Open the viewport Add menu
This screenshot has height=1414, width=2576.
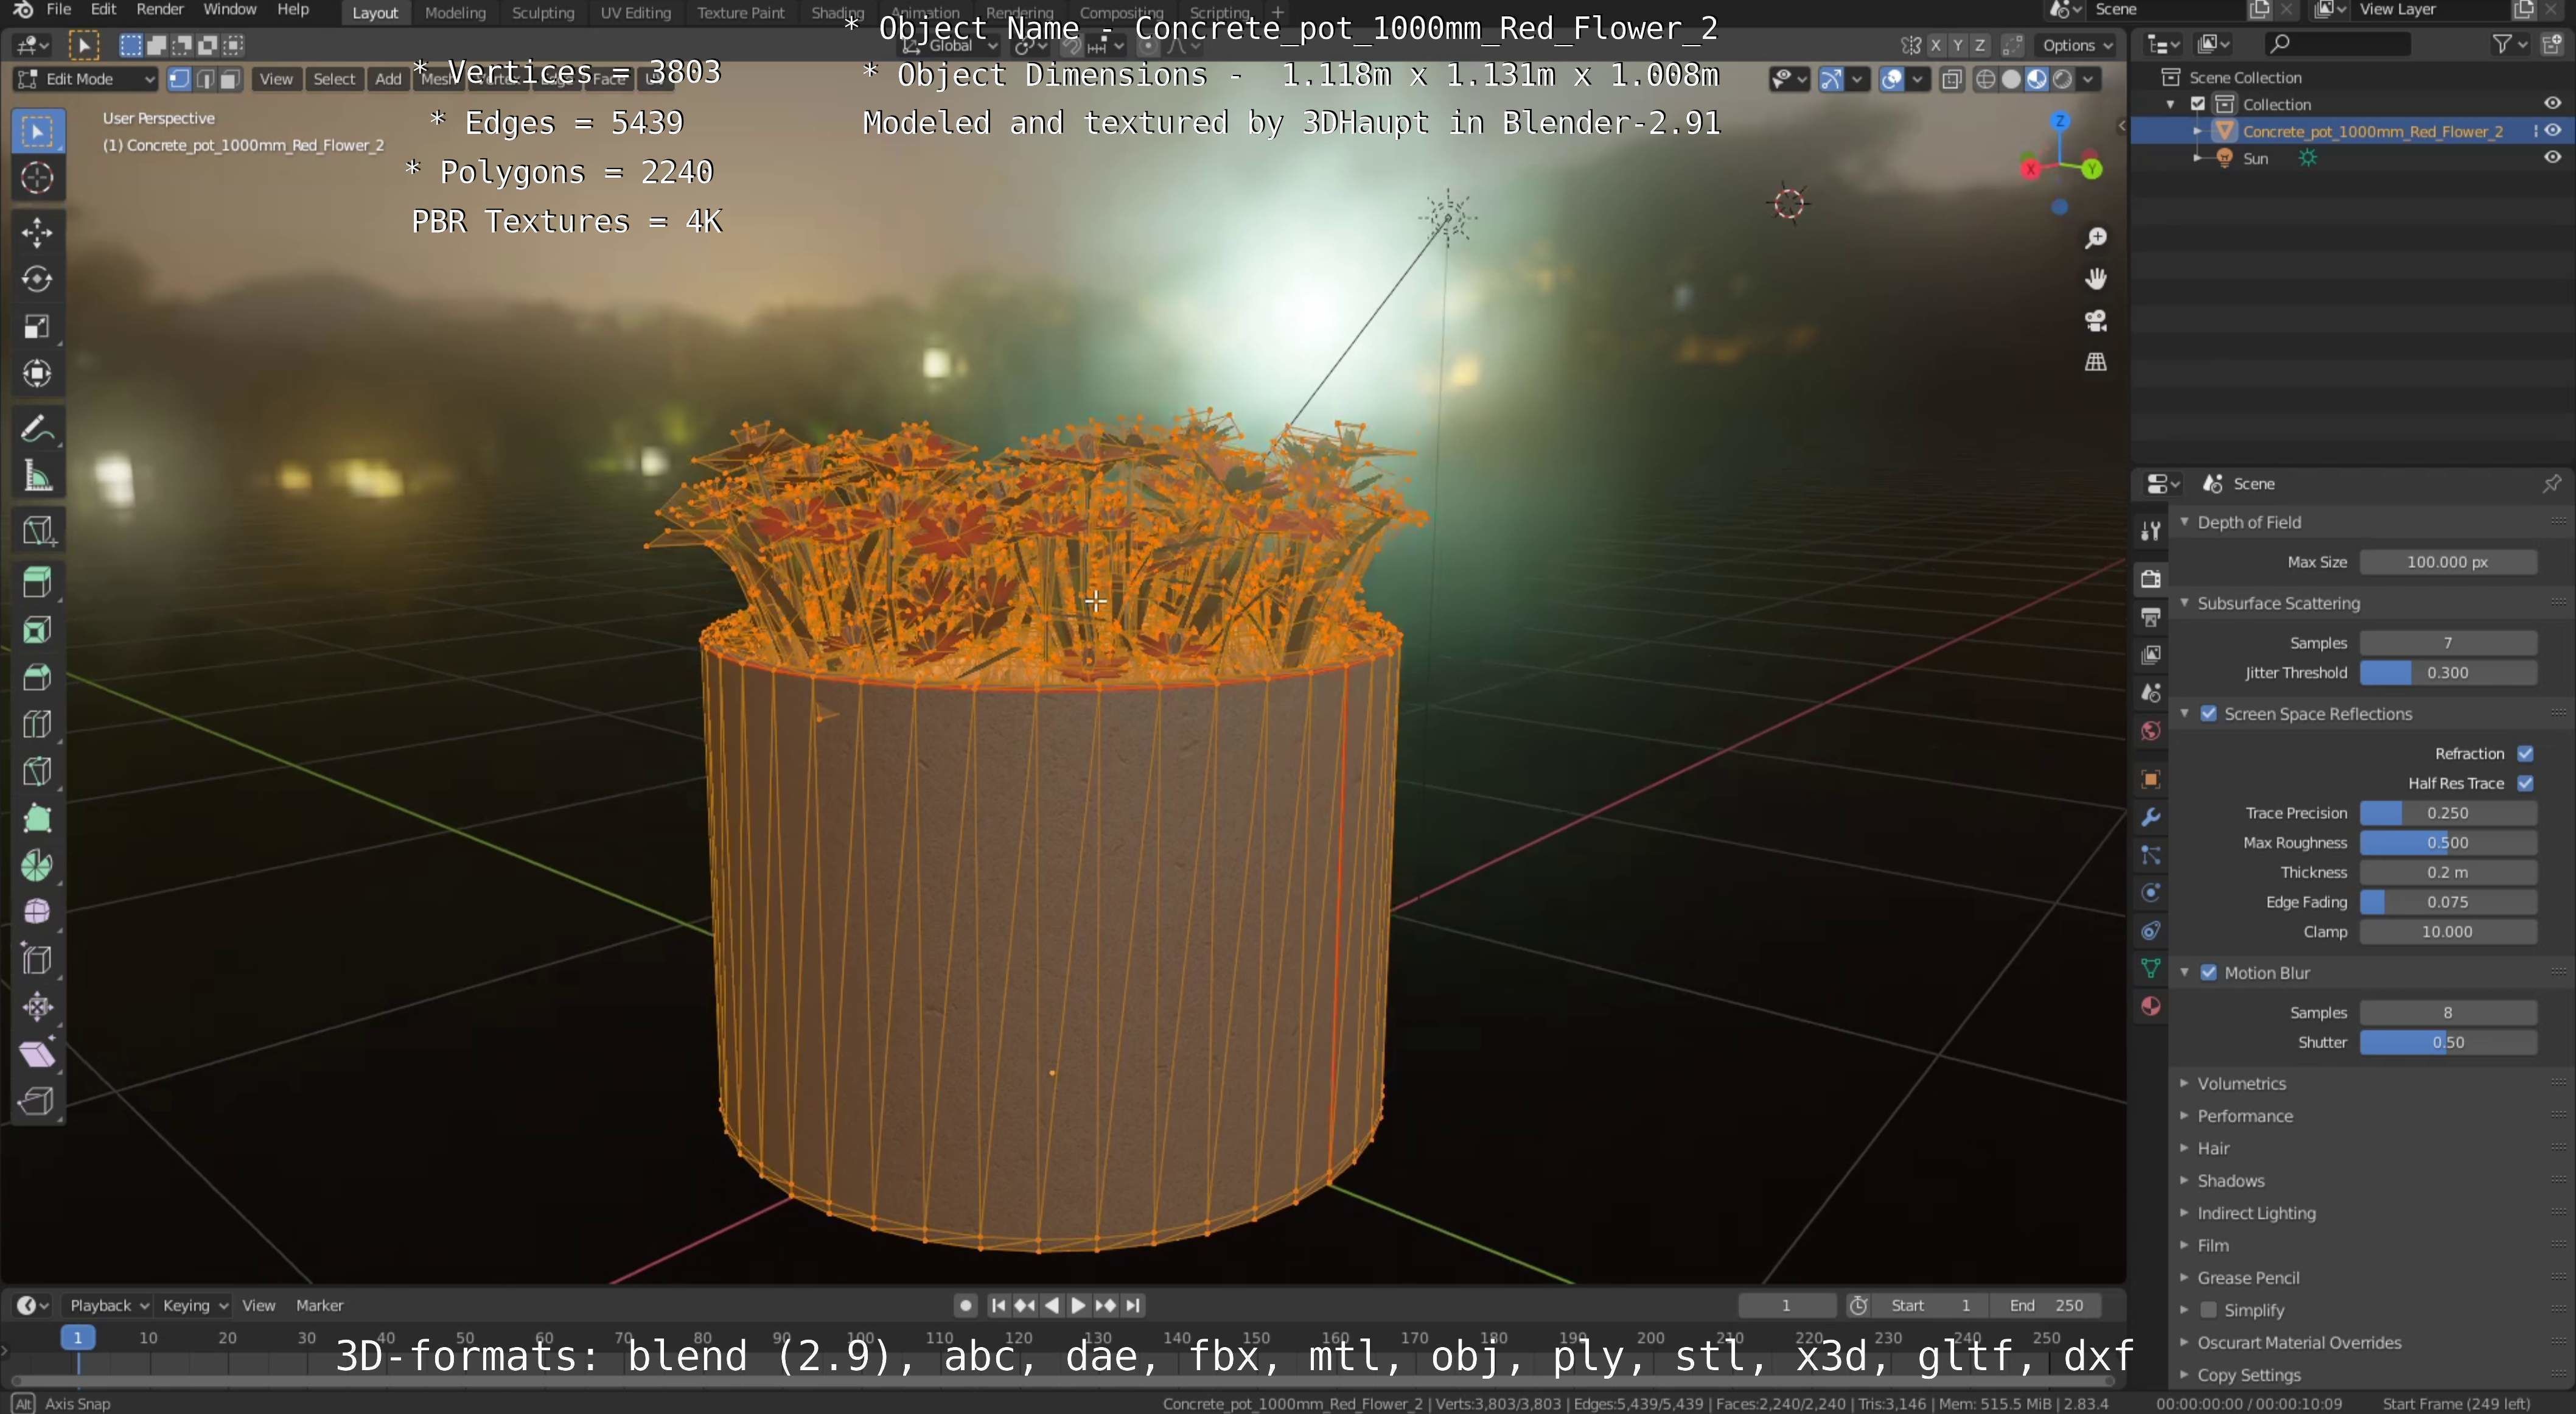tap(388, 79)
